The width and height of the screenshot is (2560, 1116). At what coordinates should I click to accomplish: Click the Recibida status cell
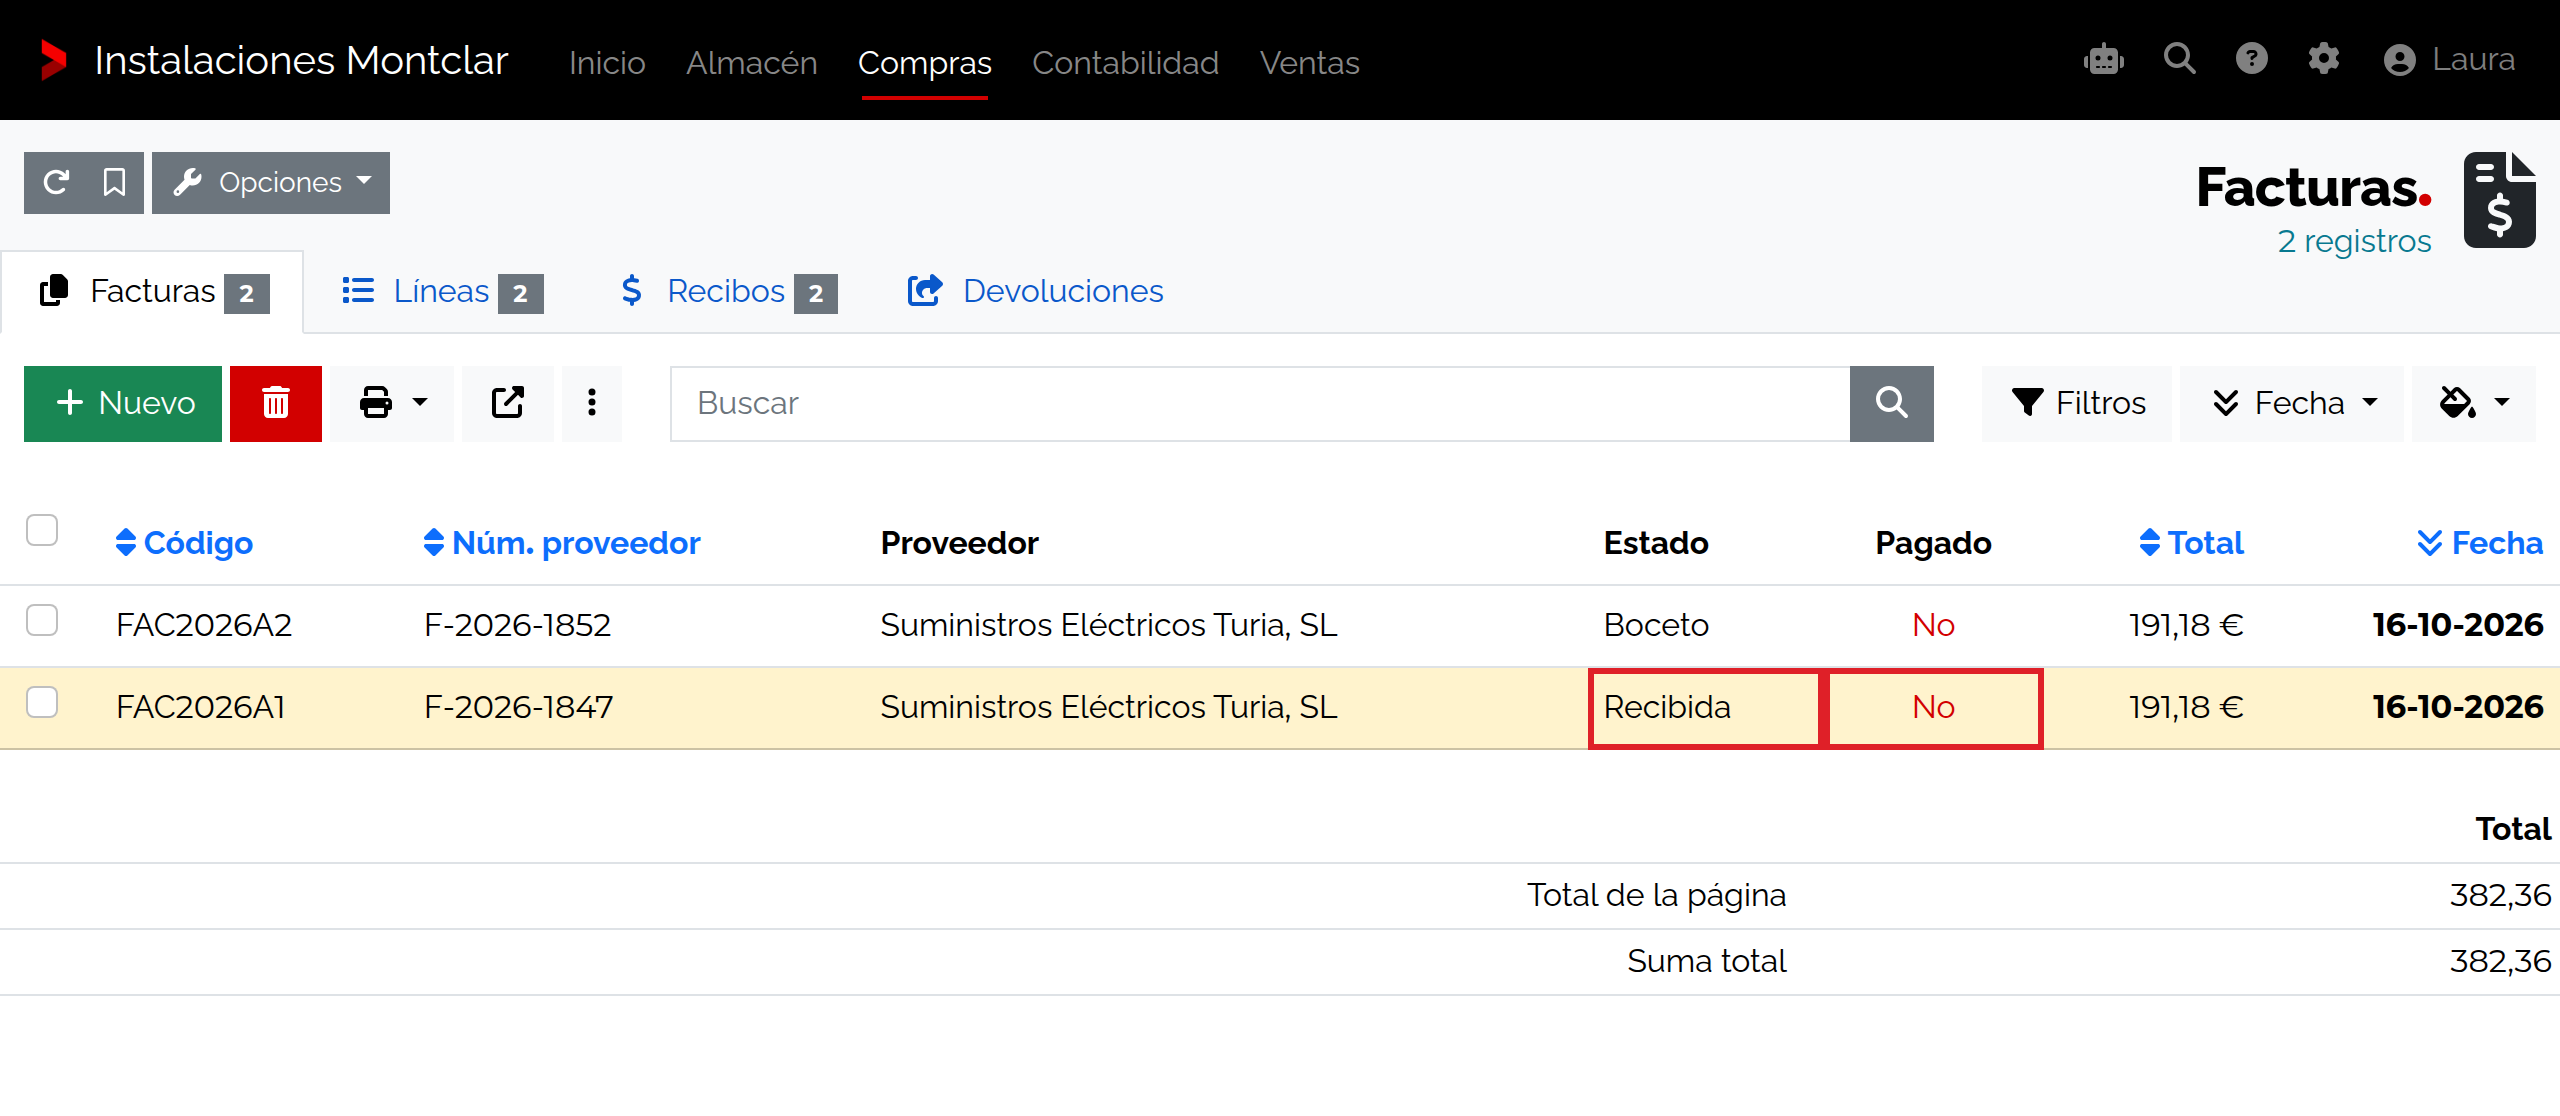pyautogui.click(x=1704, y=708)
